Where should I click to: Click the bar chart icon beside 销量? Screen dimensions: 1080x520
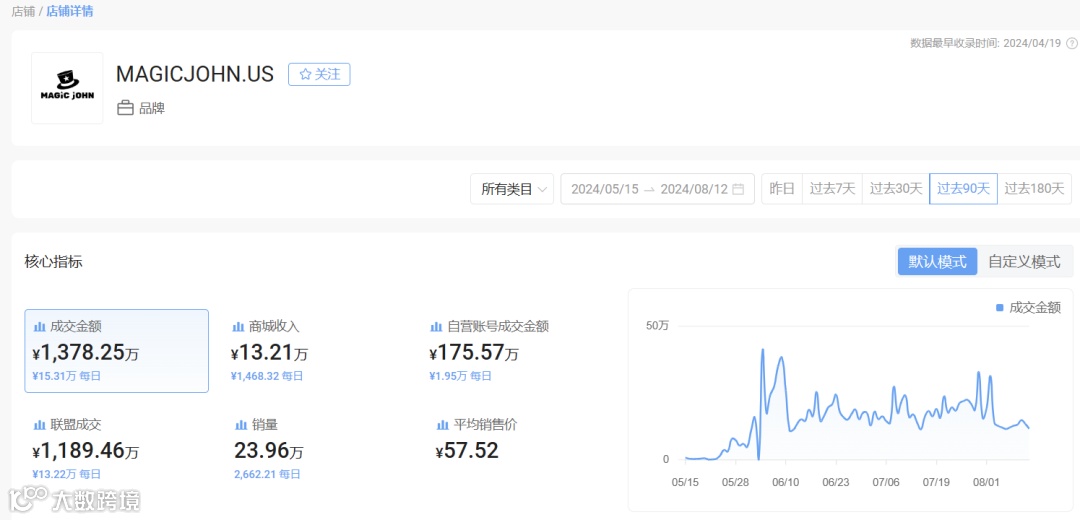tap(241, 426)
